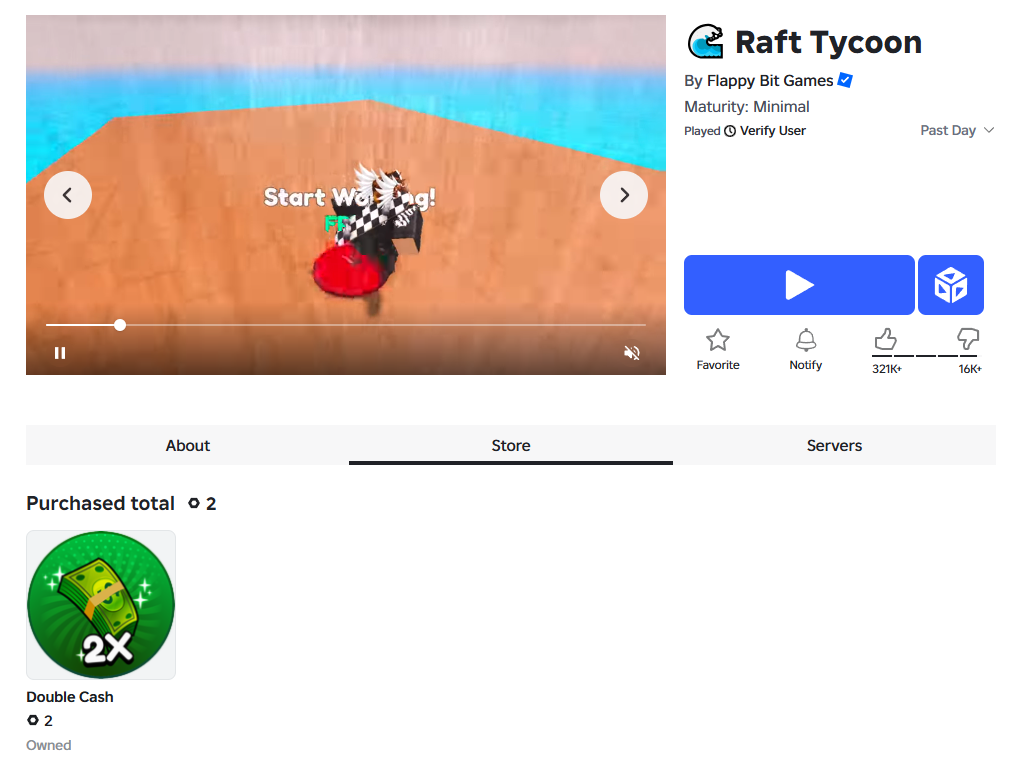Like the game with thumbs up
Screen dimensions: 1012x767
coord(886,339)
